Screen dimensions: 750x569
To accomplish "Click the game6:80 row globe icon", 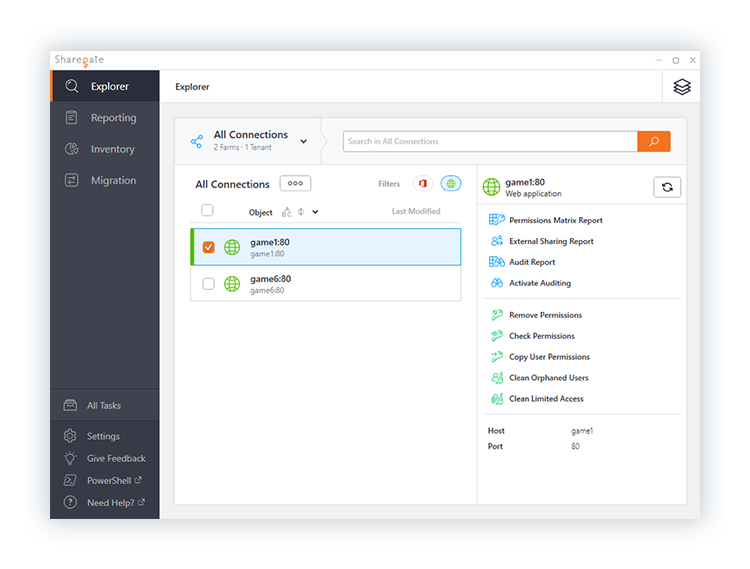I will click(232, 284).
